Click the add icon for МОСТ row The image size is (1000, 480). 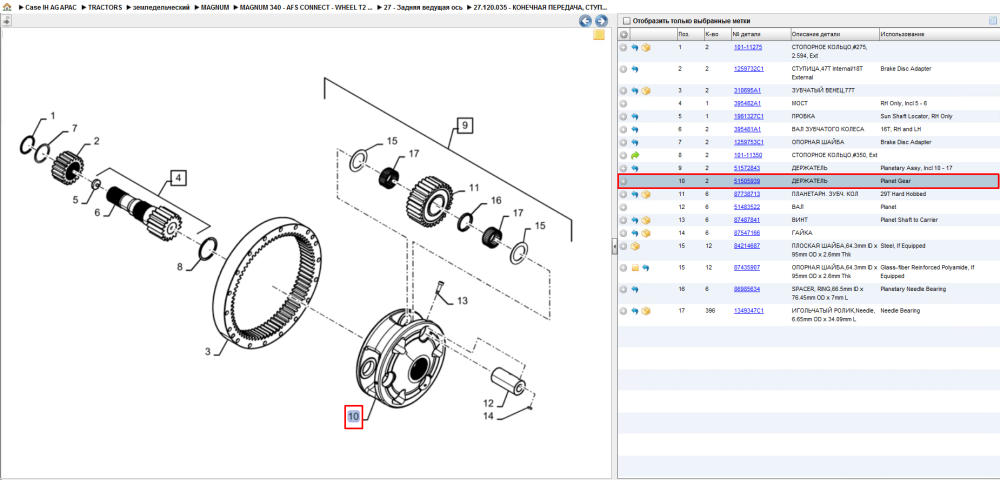click(624, 103)
